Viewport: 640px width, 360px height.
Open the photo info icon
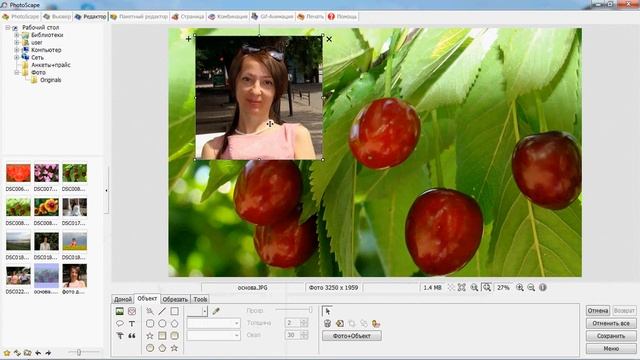(542, 287)
